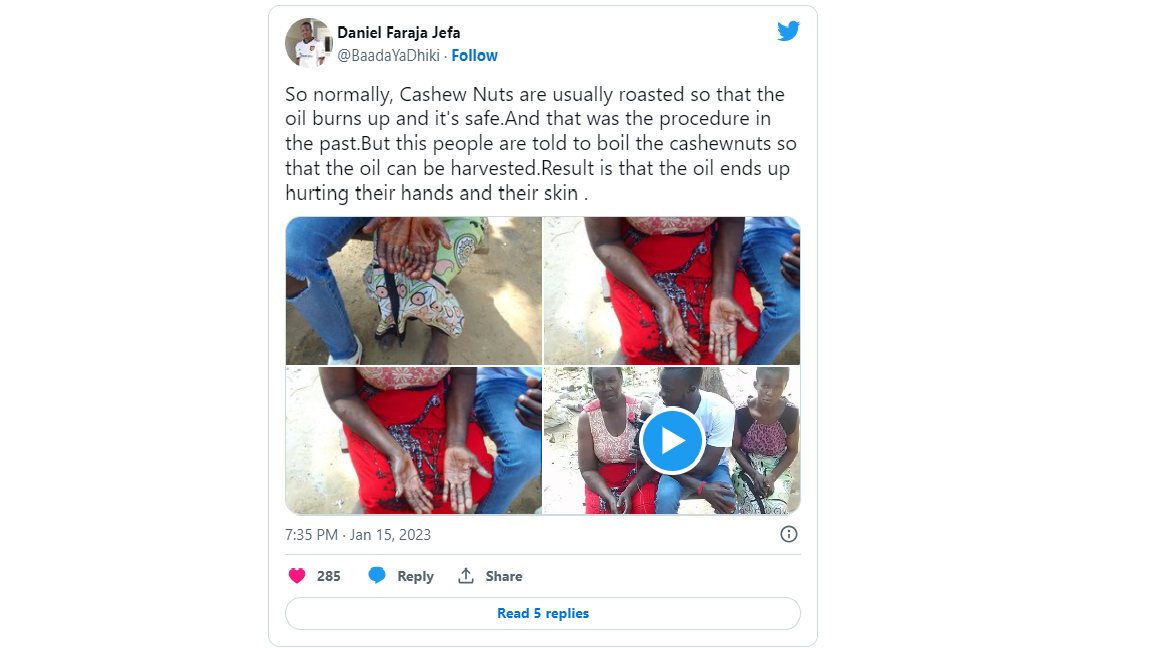Open the top-left photo of hands

(413, 290)
